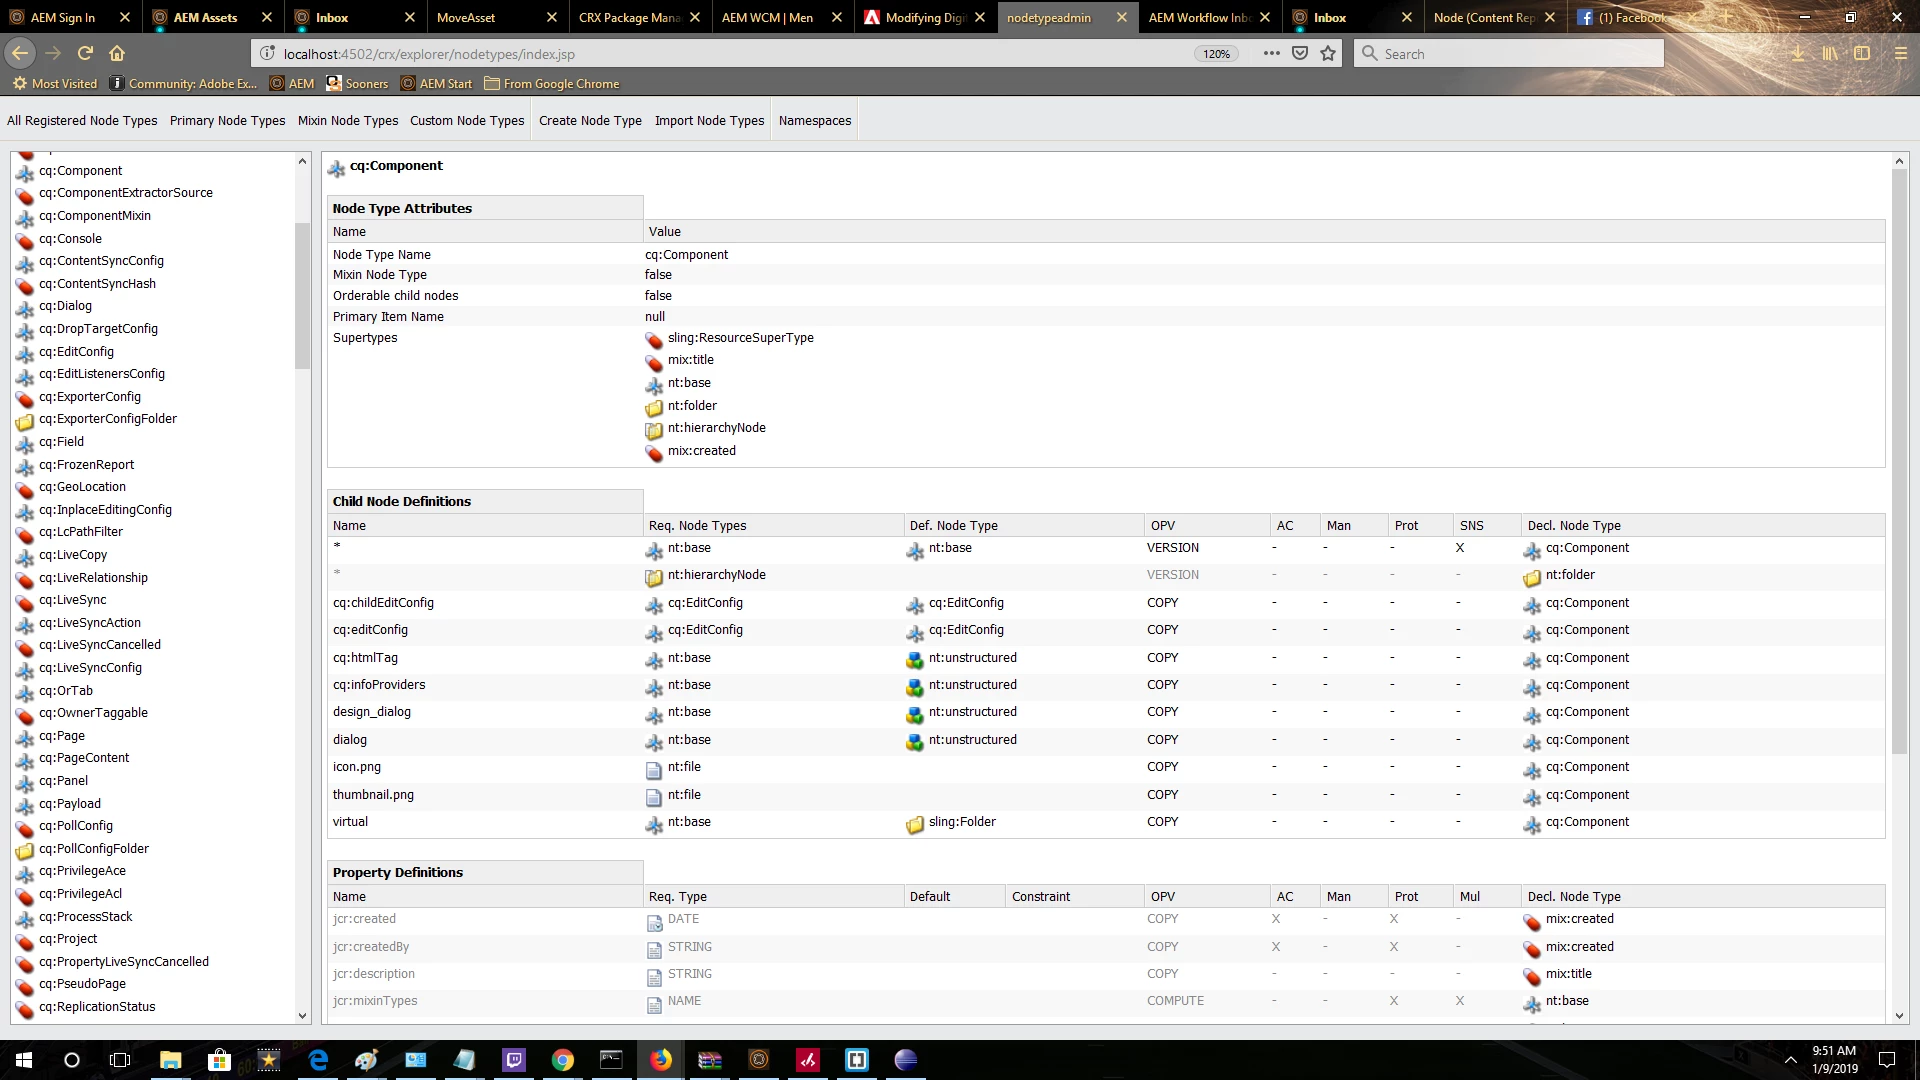
Task: Open Mixin Node Types tab
Action: tap(347, 120)
